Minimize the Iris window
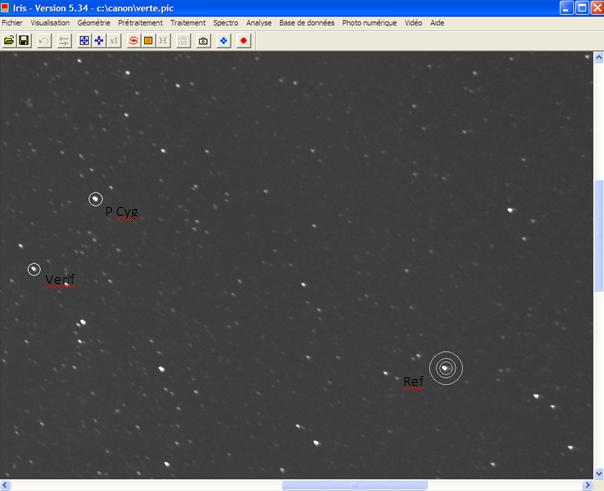 (x=566, y=8)
